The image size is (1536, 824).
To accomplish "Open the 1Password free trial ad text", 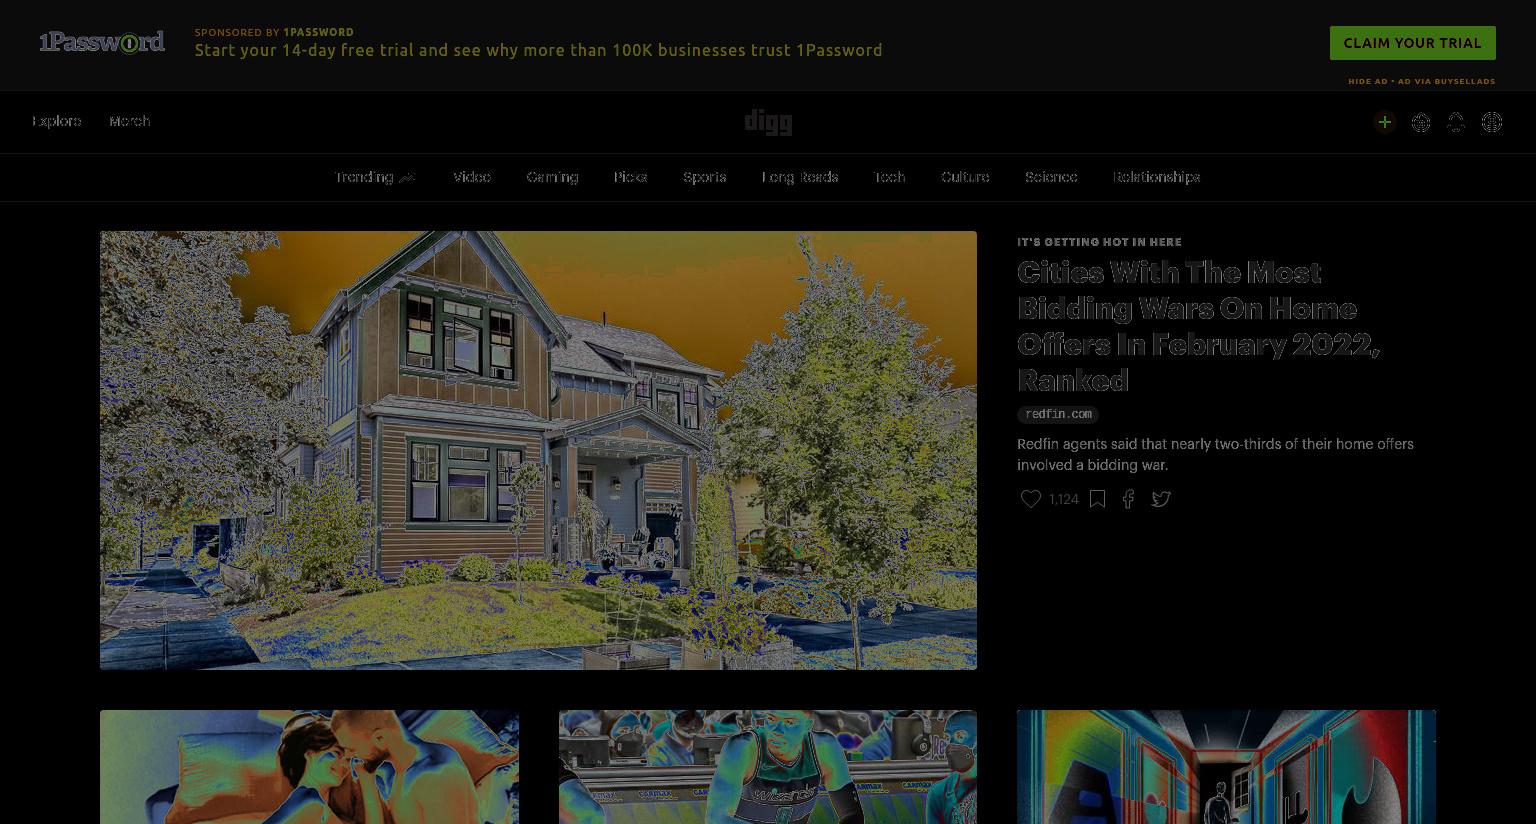I will coord(538,50).
